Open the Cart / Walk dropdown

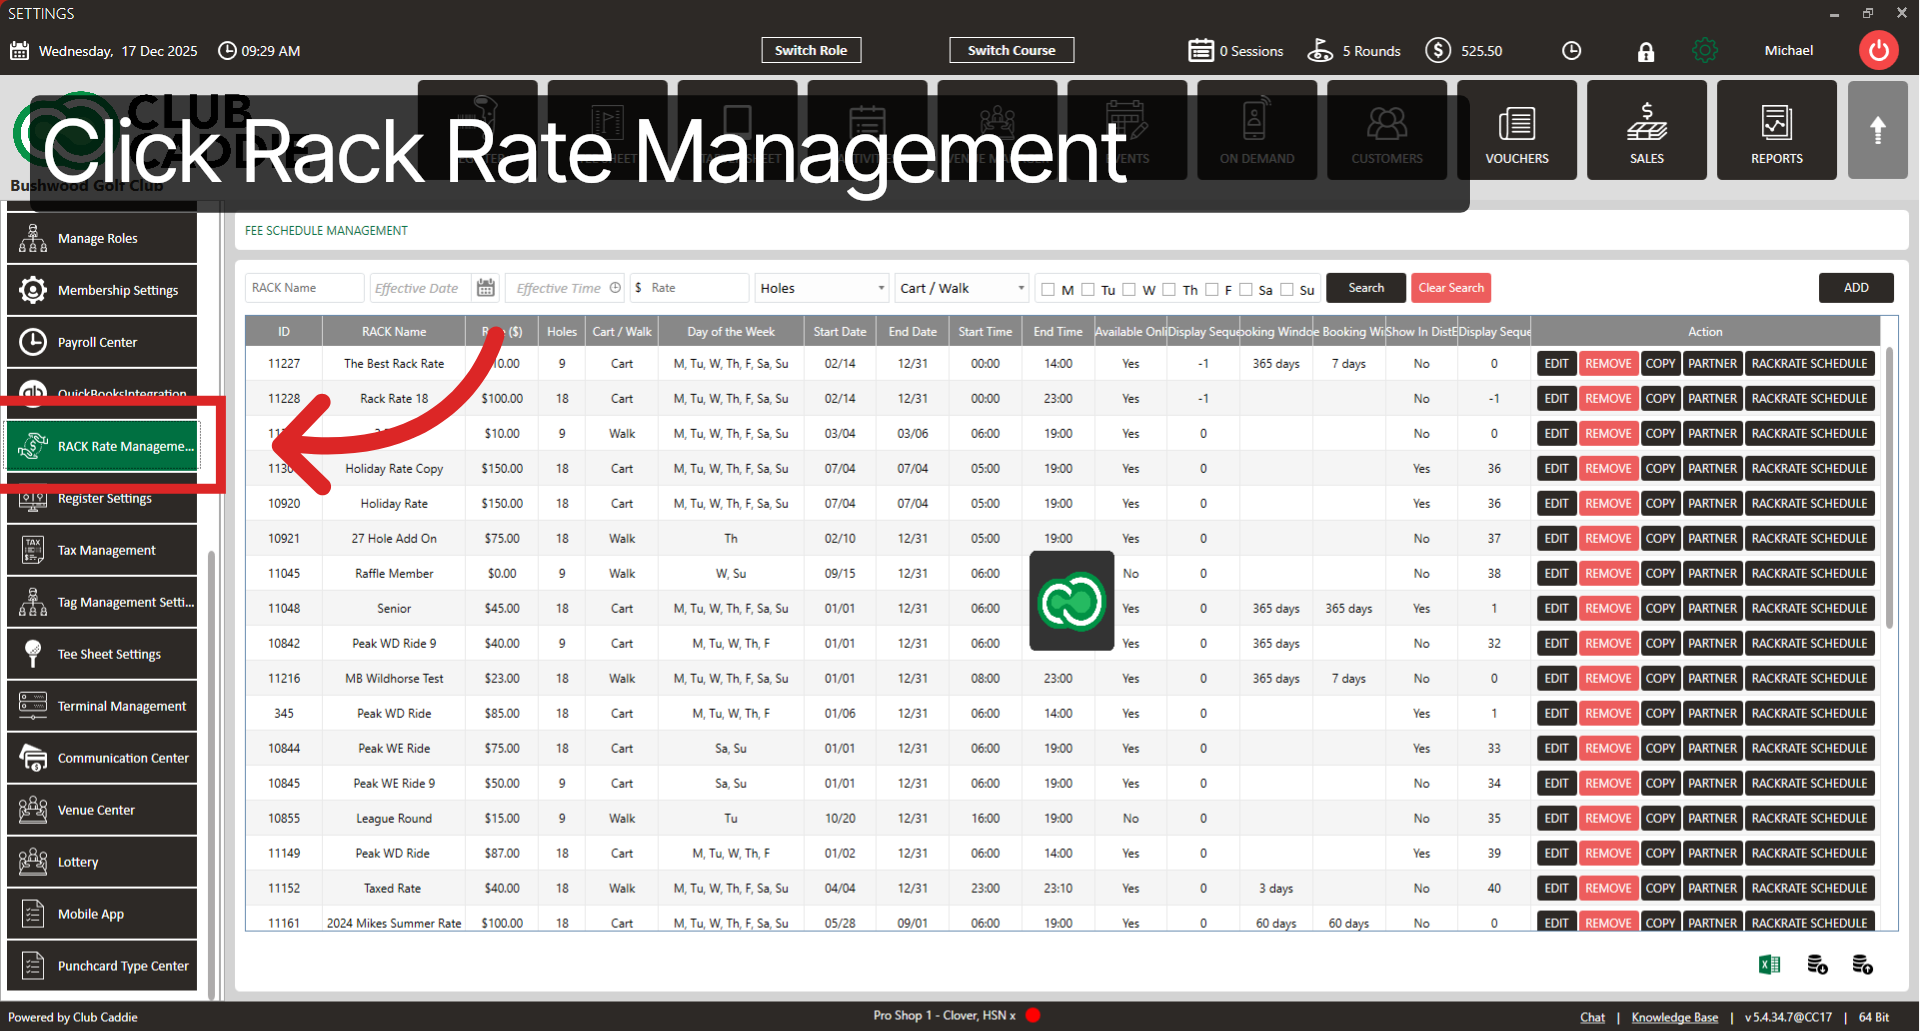tap(961, 288)
